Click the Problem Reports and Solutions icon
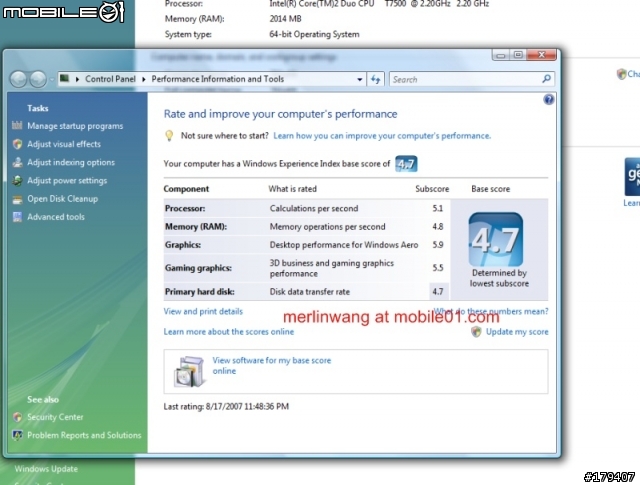 [17, 435]
